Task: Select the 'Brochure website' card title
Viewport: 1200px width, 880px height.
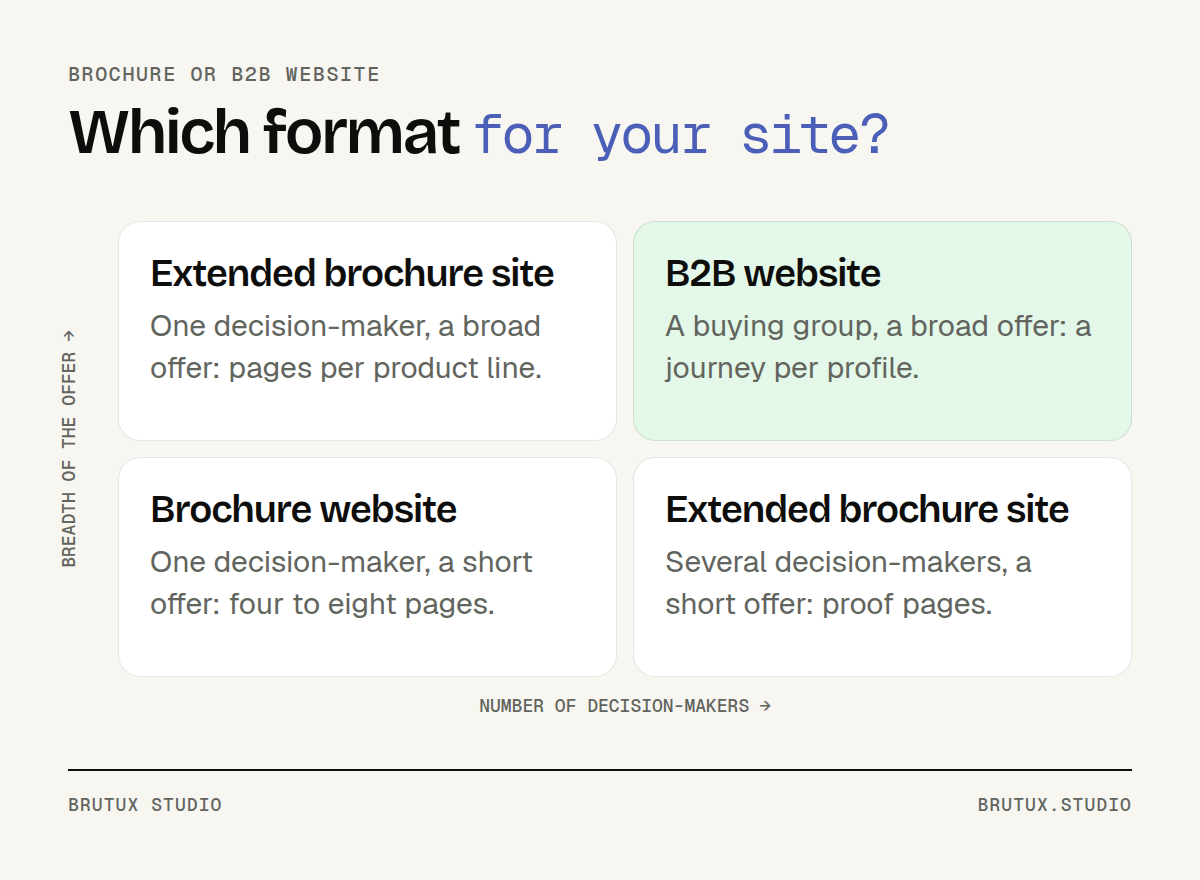Action: coord(303,509)
